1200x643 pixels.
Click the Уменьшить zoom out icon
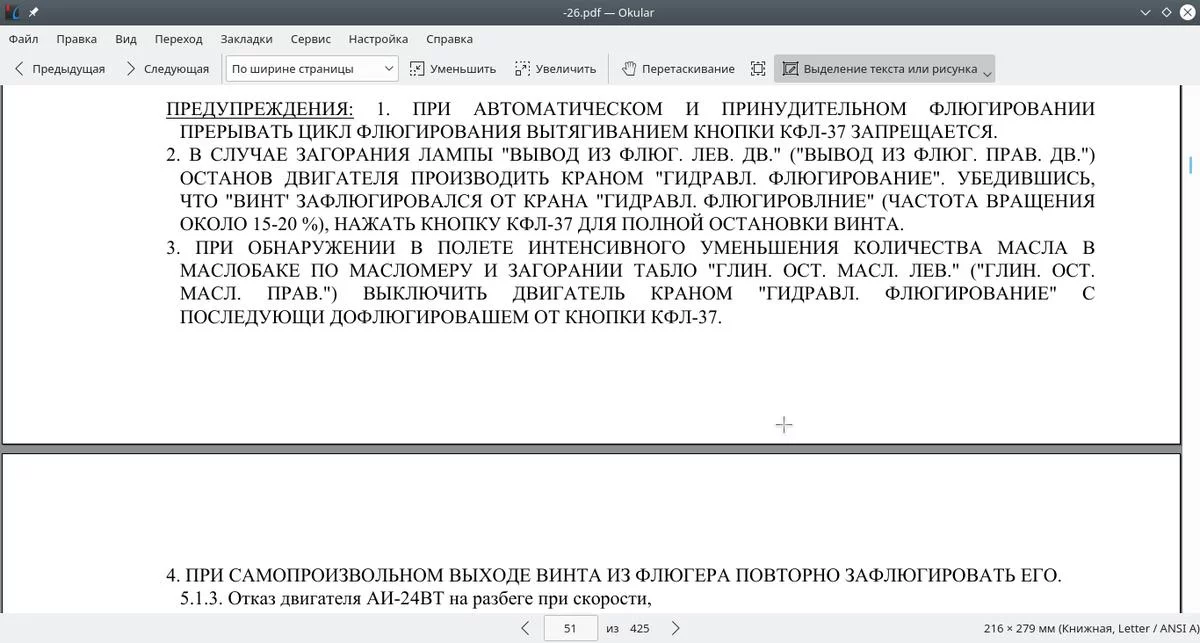tap(453, 69)
